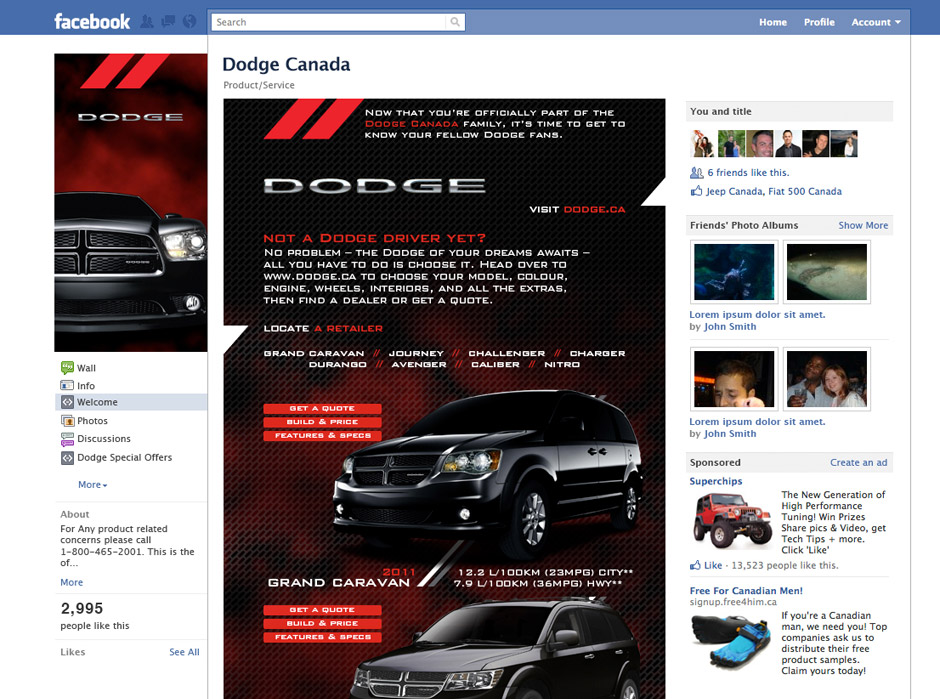Screen dimensions: 940x699
Task: Expand the About section with More
Action: point(71,582)
